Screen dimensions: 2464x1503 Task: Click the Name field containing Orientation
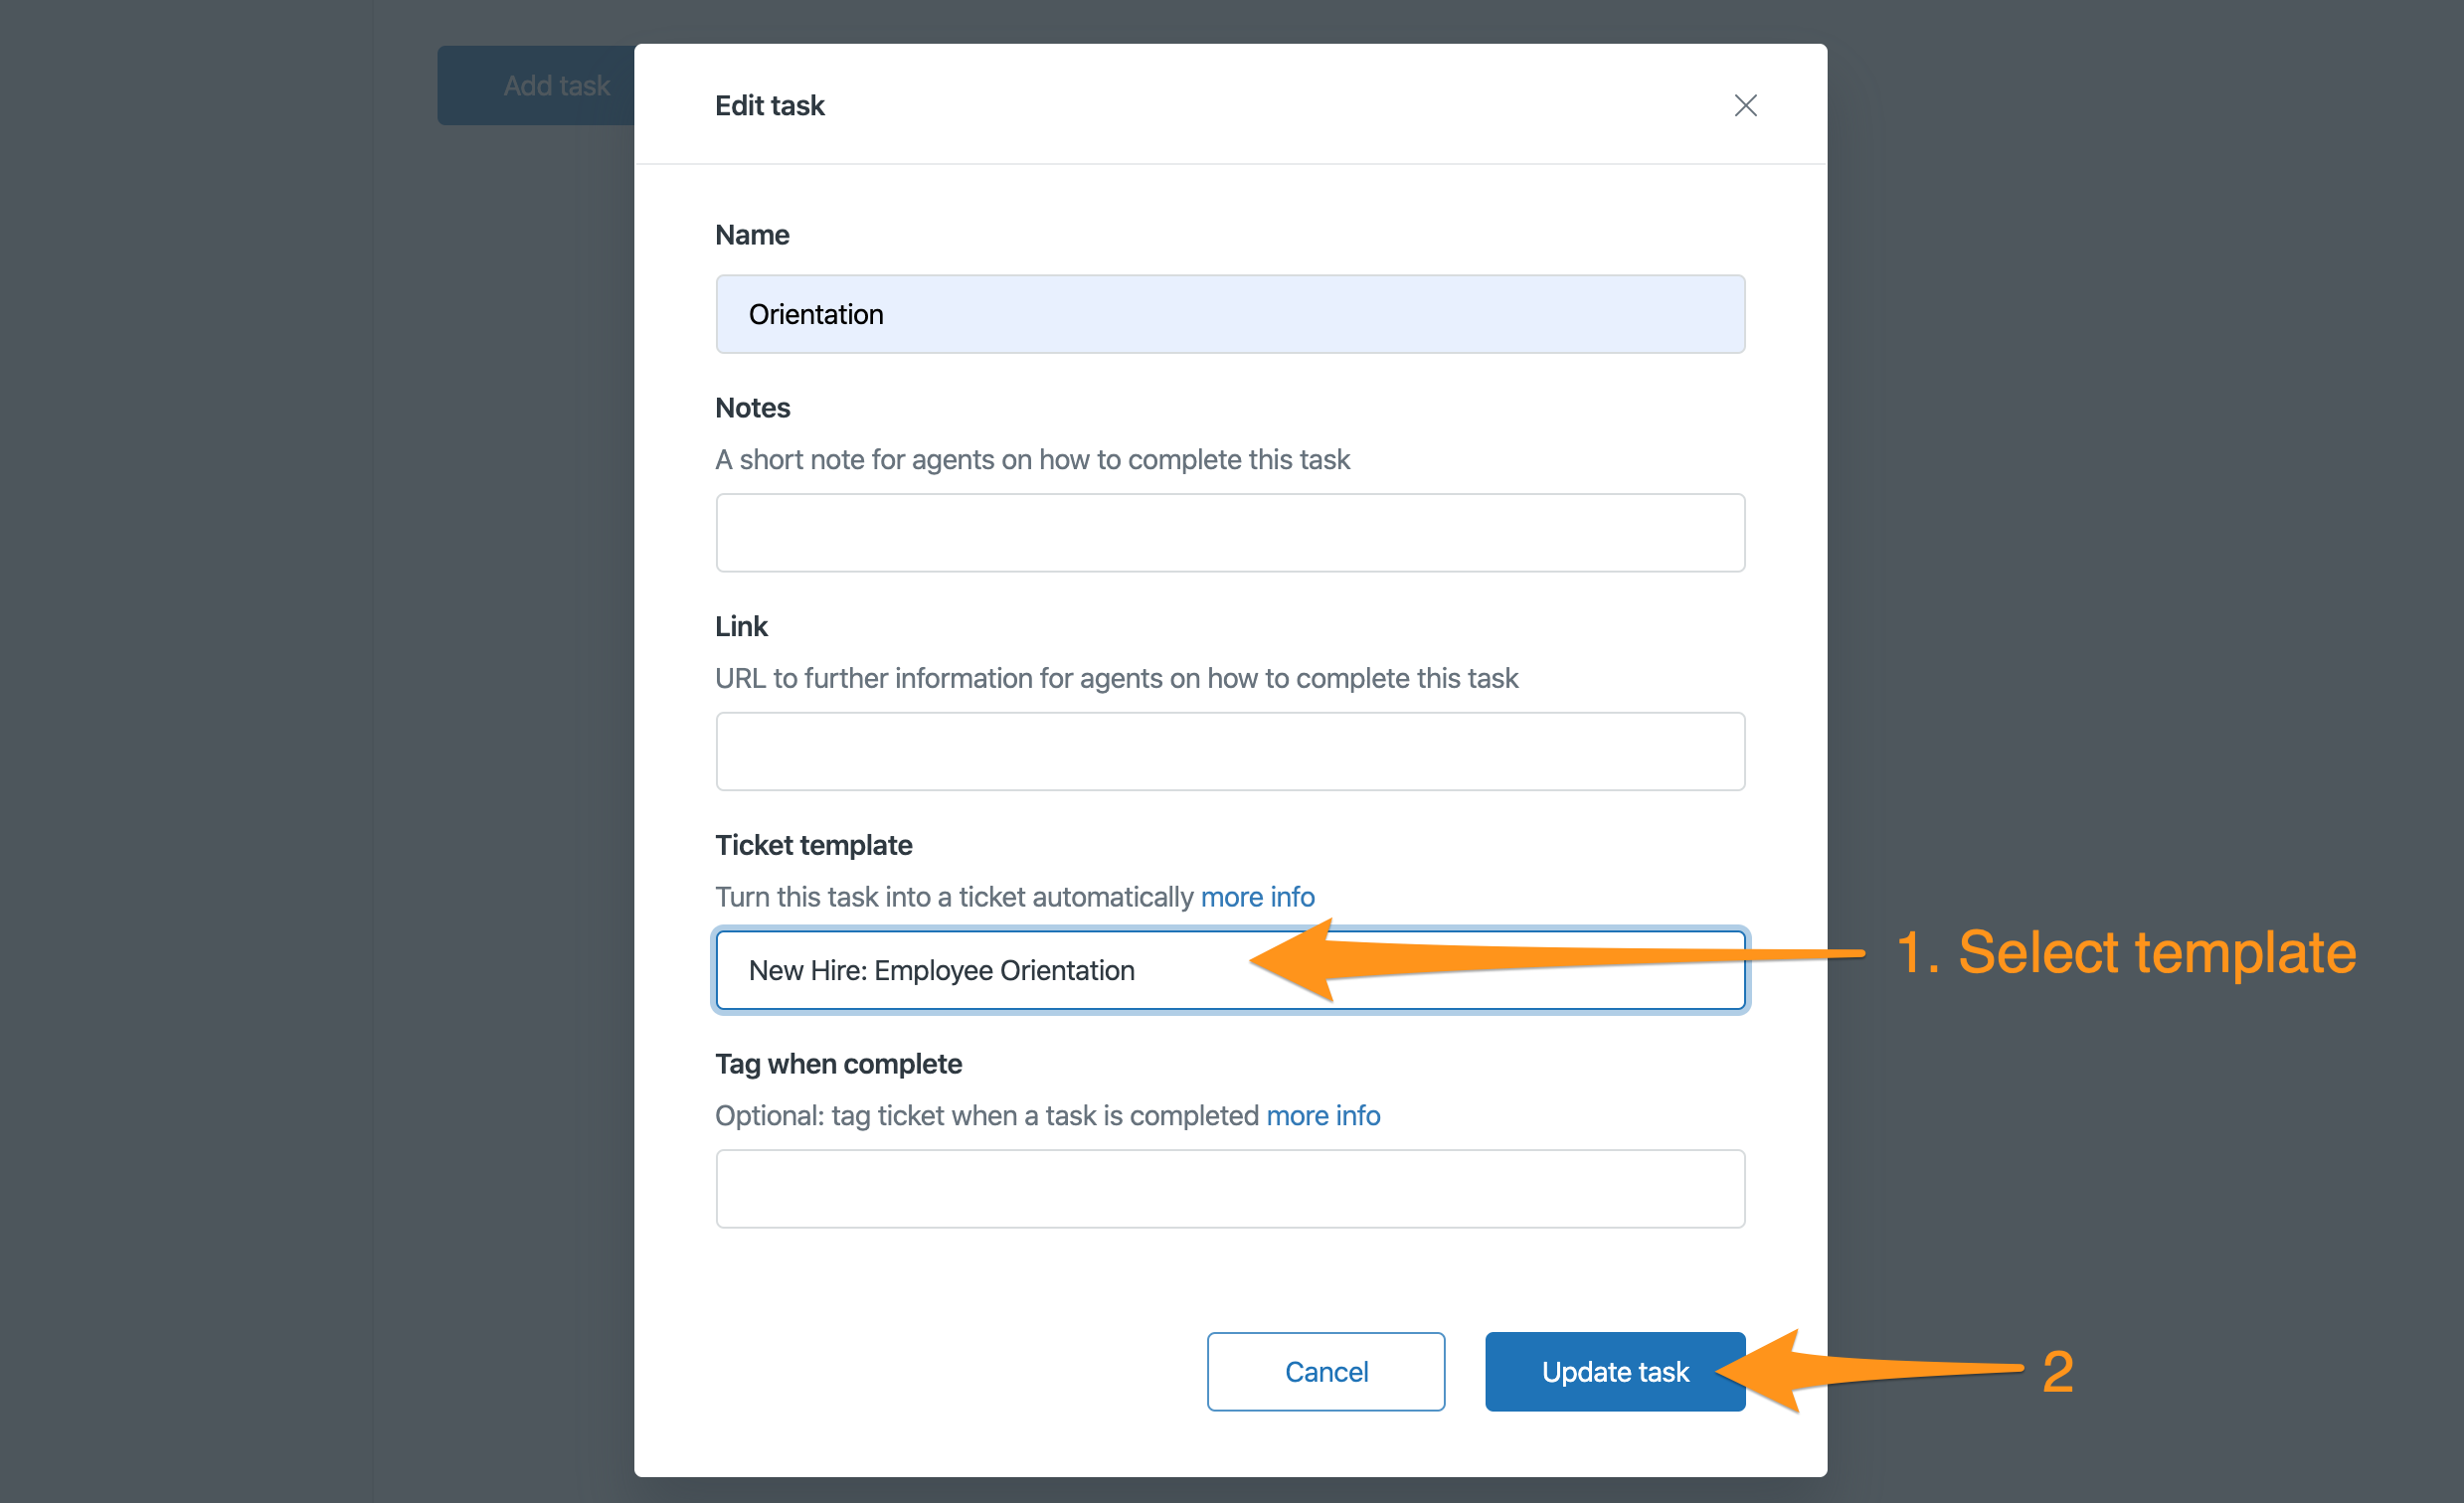pyautogui.click(x=1230, y=314)
